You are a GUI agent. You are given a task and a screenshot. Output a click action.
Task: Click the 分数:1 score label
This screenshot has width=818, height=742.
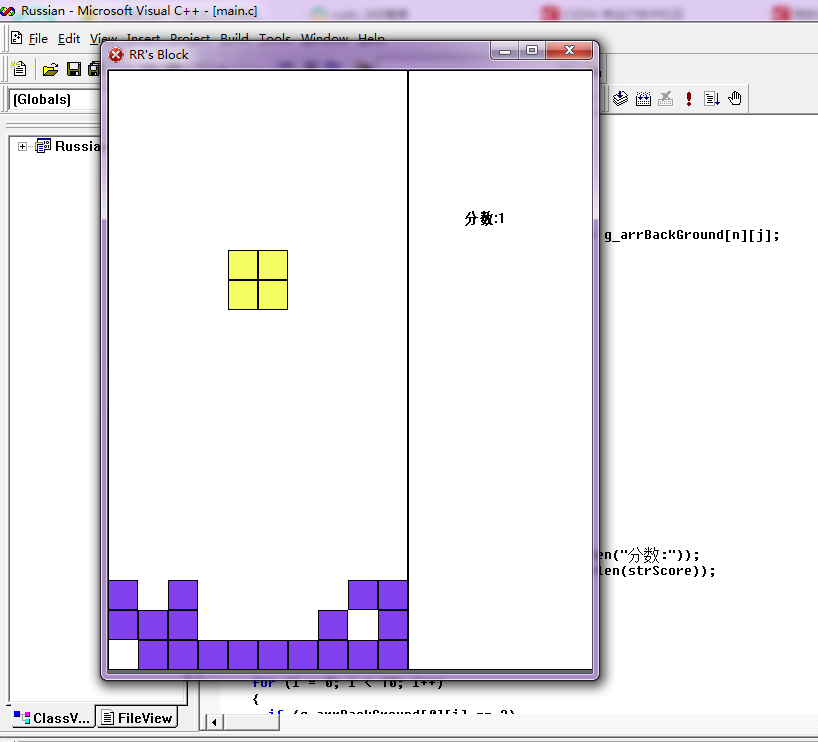[x=485, y=218]
